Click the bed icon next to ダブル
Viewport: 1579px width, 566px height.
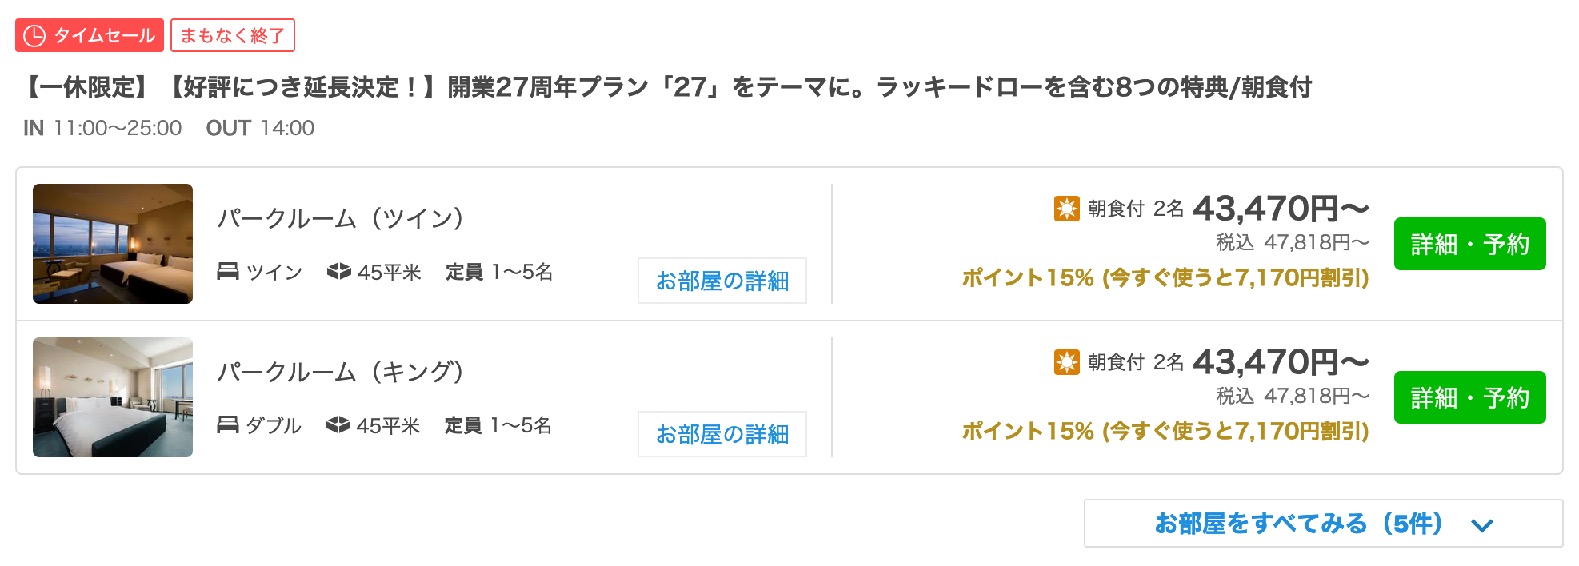(228, 425)
